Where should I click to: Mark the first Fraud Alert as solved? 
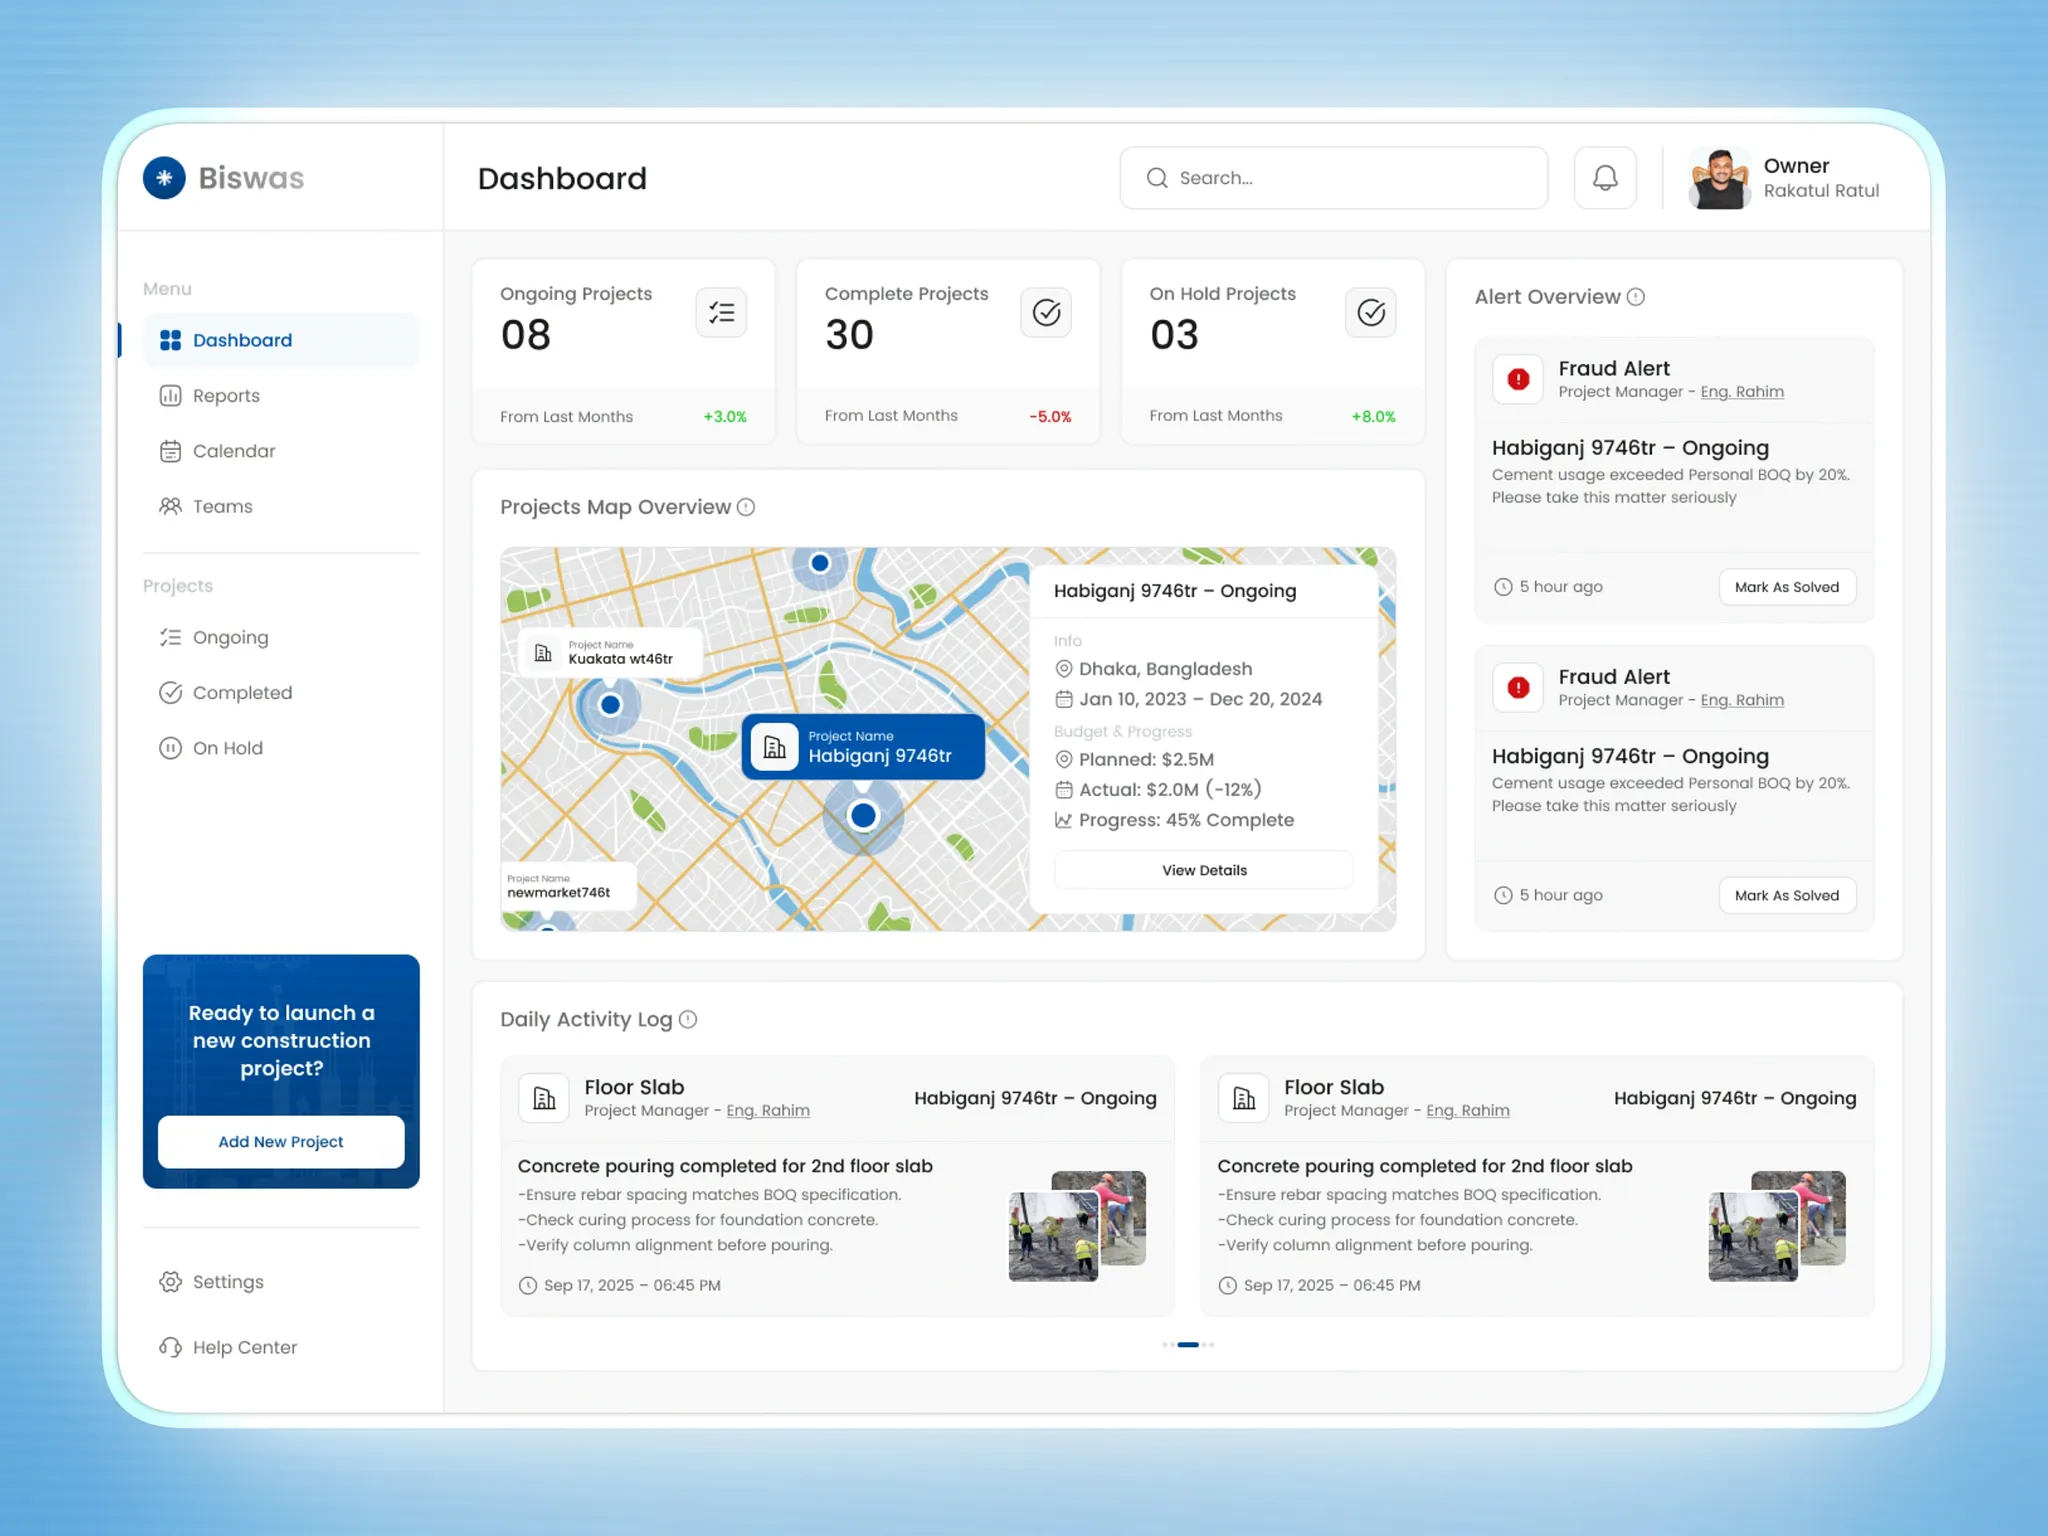pos(1786,587)
